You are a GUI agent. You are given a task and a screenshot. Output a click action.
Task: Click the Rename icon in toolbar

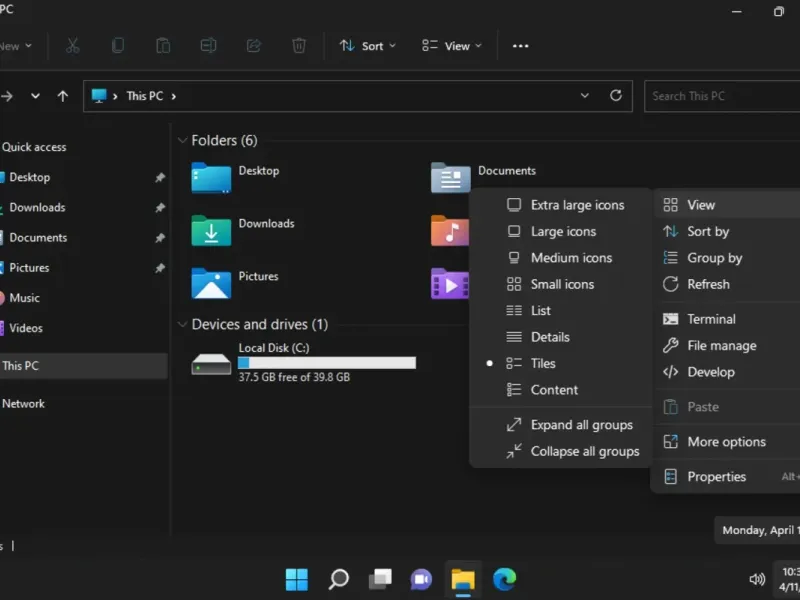click(x=208, y=46)
